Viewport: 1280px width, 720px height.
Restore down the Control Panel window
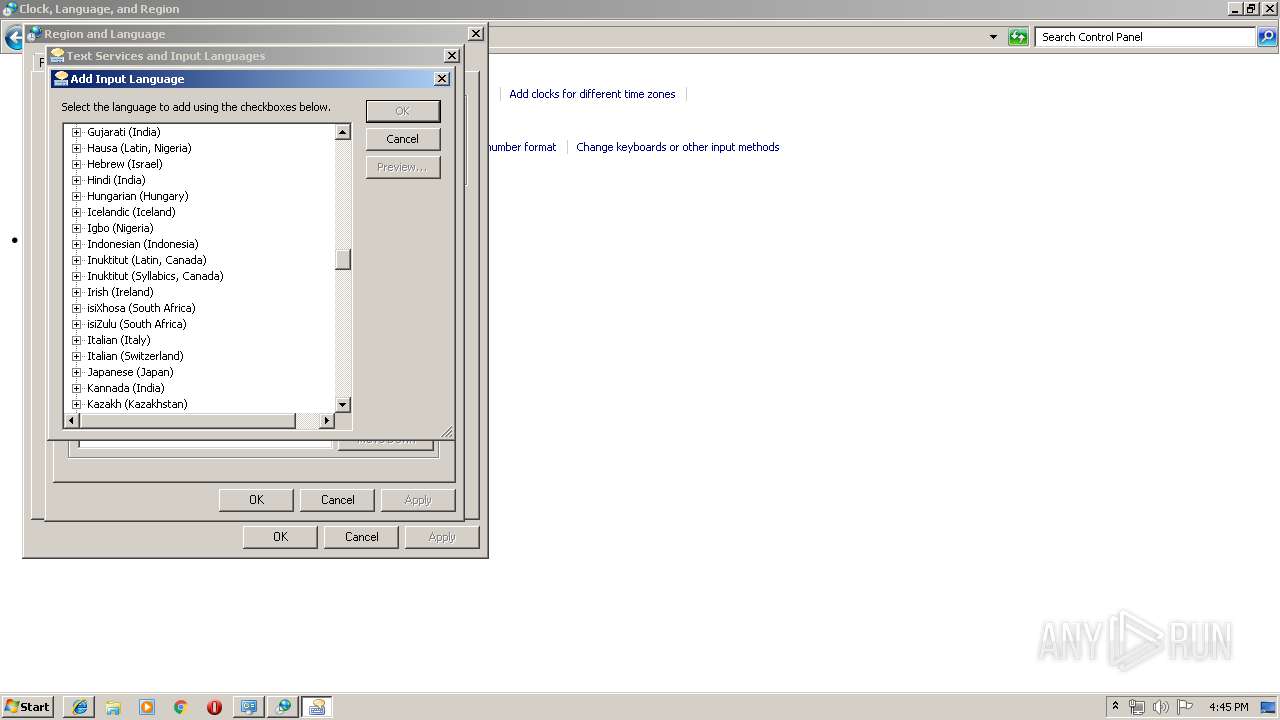tap(1251, 9)
